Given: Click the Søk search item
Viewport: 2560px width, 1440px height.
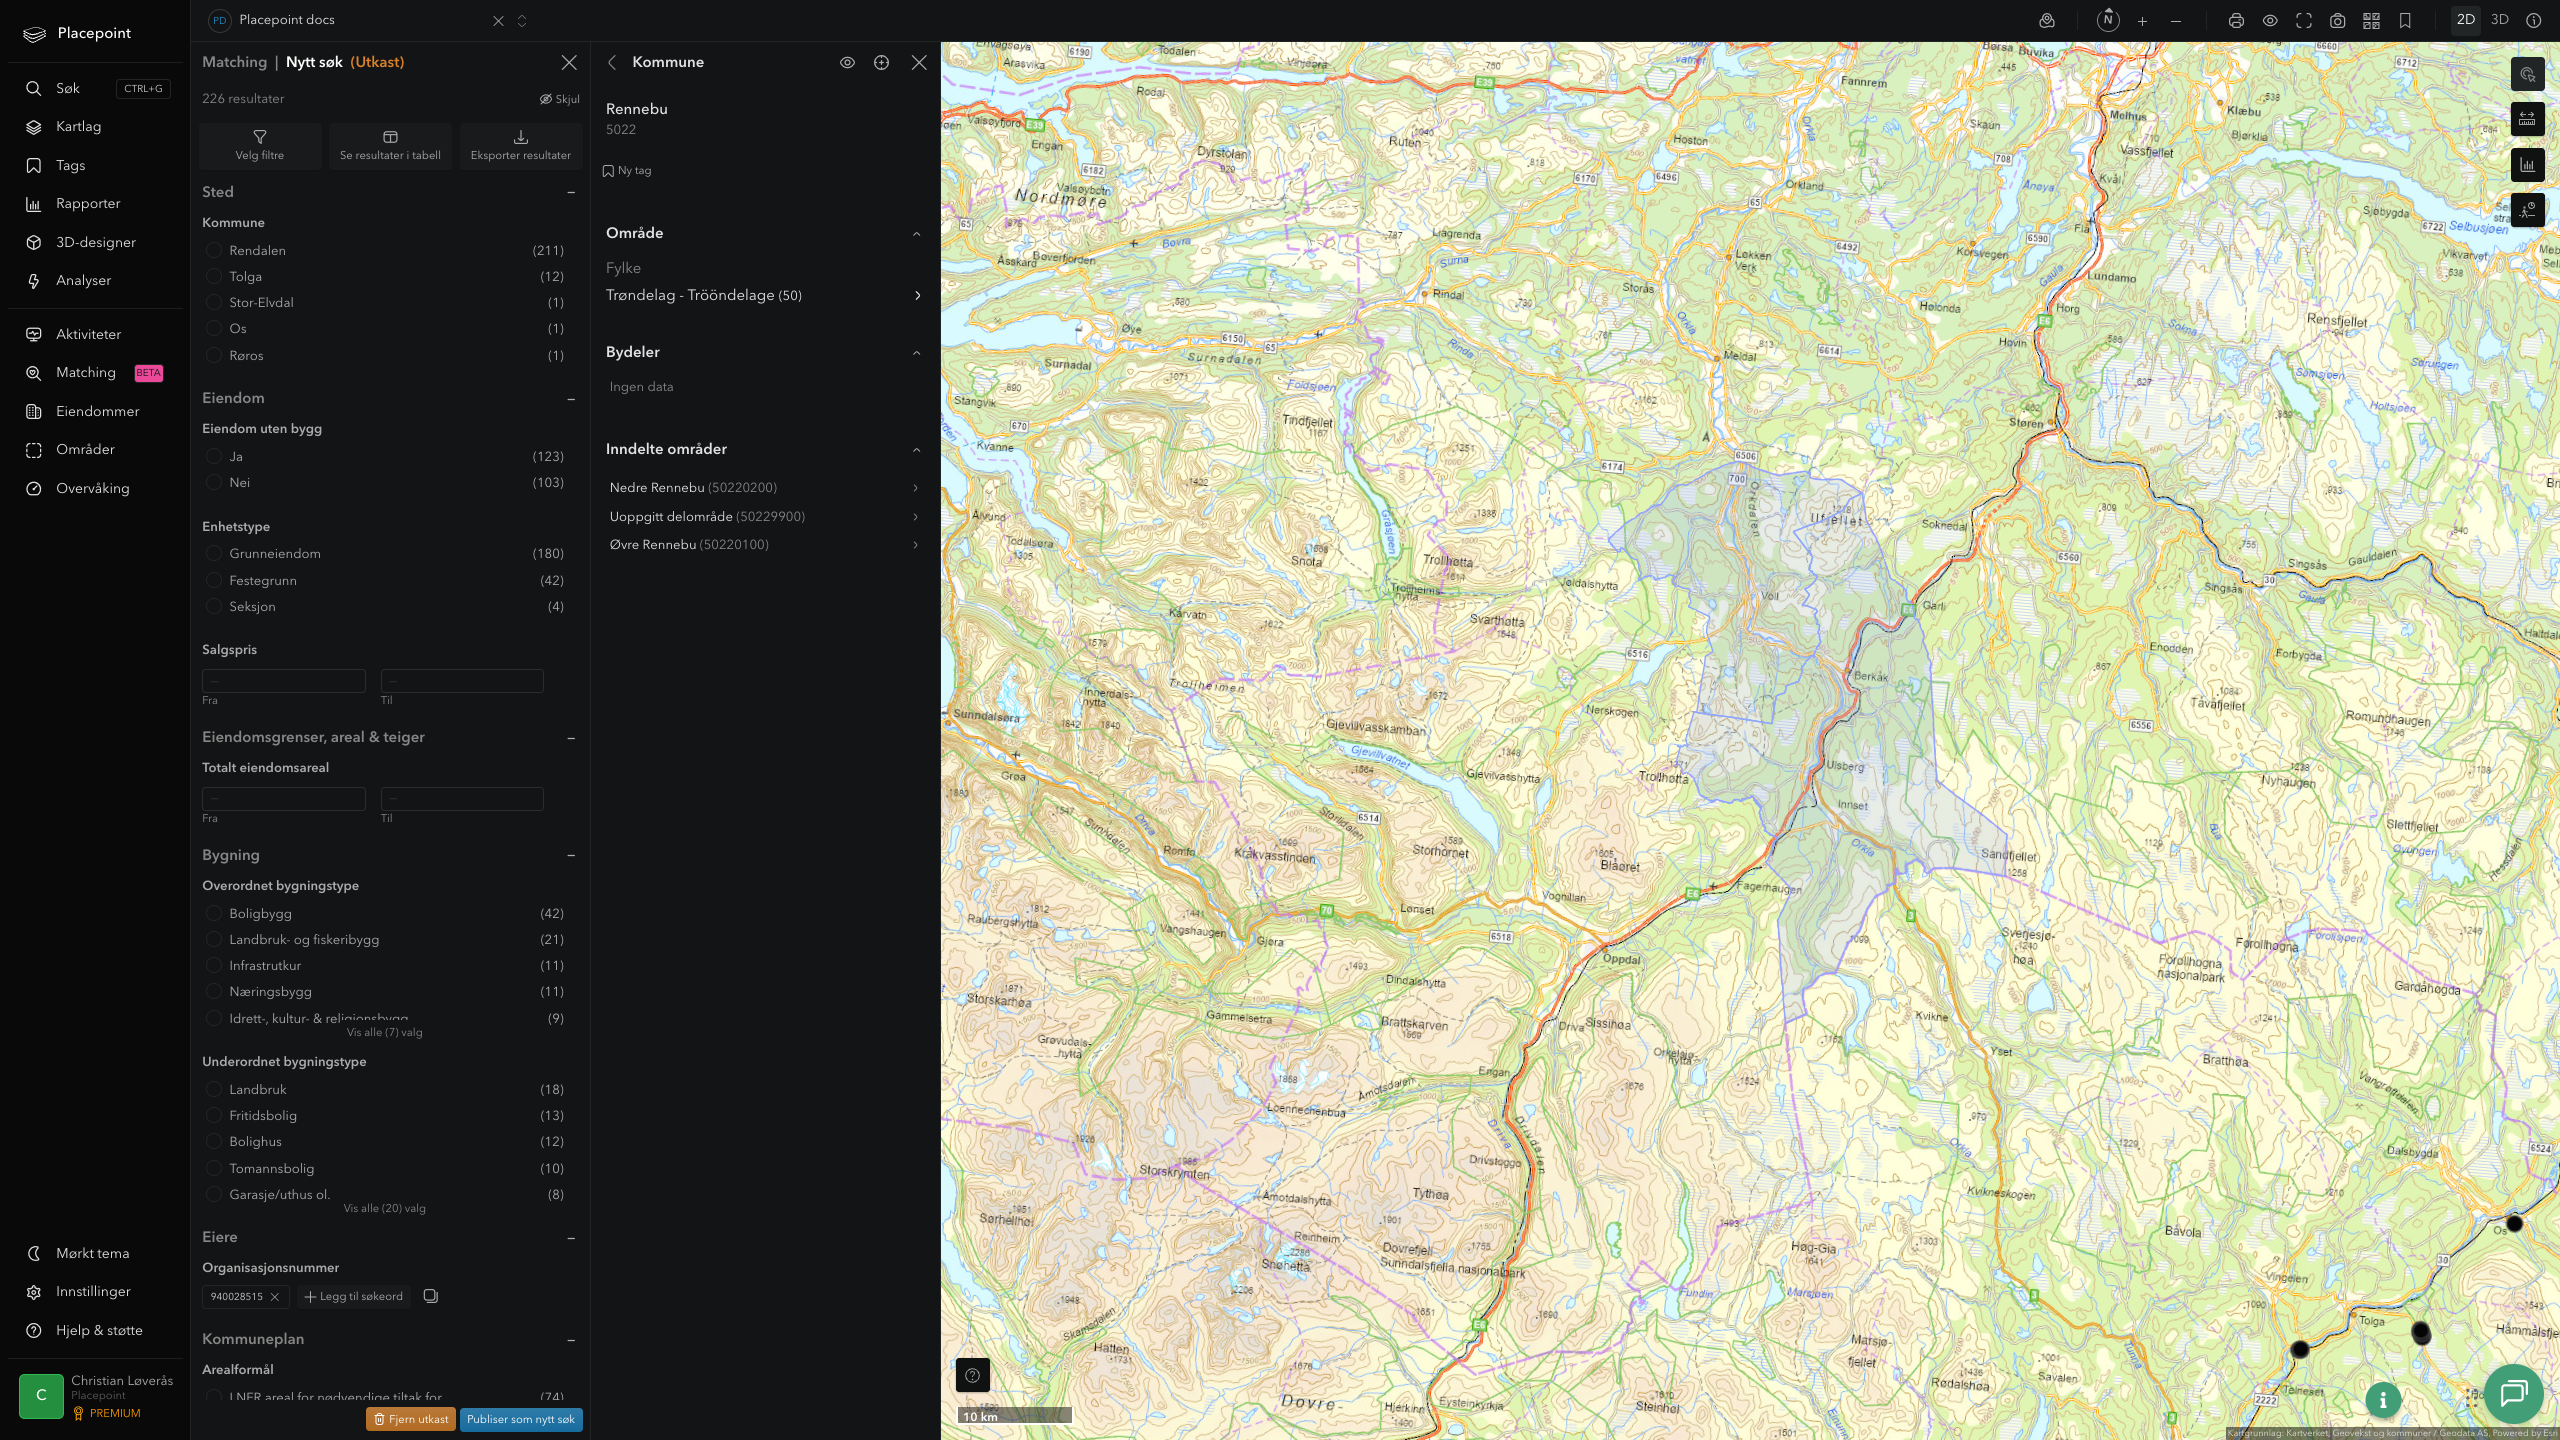Looking at the screenshot, I should coord(68,88).
